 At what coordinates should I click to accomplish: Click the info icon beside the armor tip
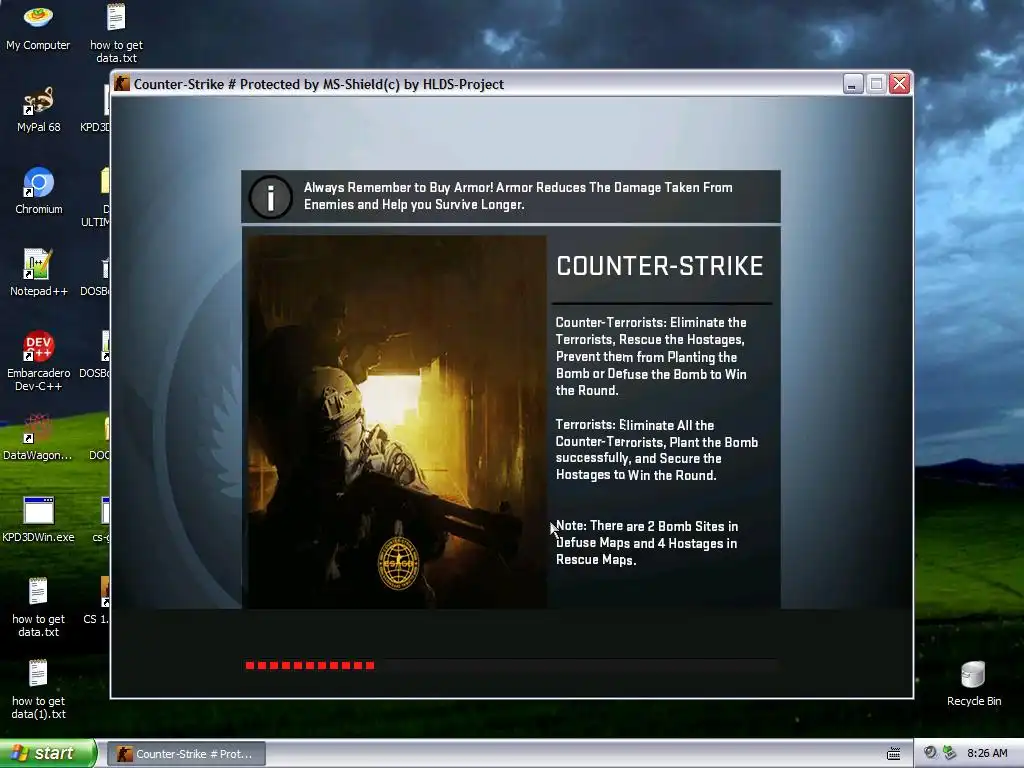point(270,197)
